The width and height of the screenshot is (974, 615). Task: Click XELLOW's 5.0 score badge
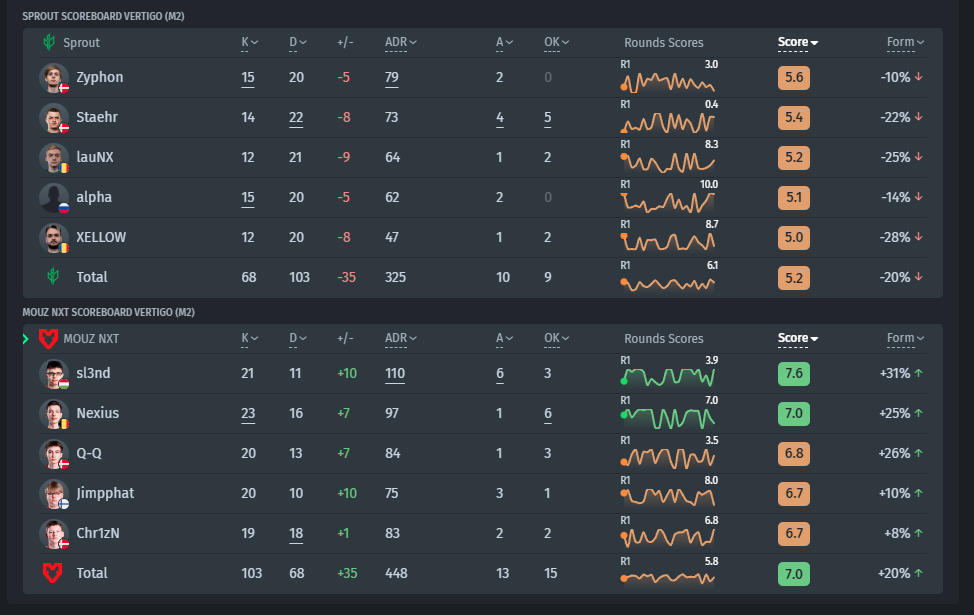click(794, 237)
